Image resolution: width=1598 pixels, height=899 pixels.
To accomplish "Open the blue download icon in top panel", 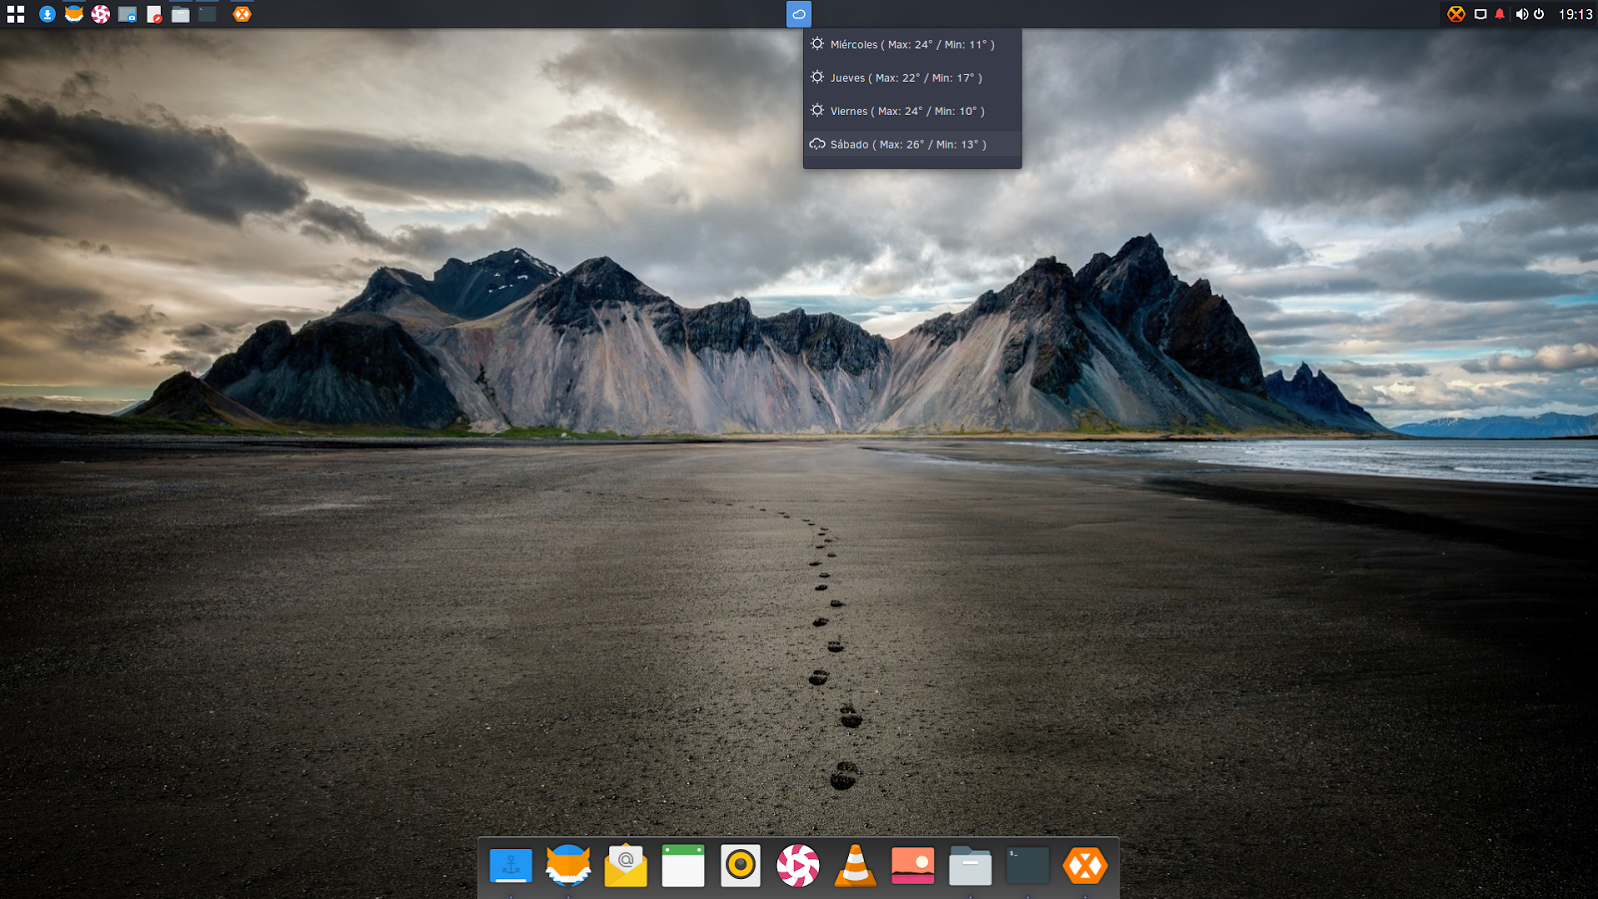I will click(47, 14).
